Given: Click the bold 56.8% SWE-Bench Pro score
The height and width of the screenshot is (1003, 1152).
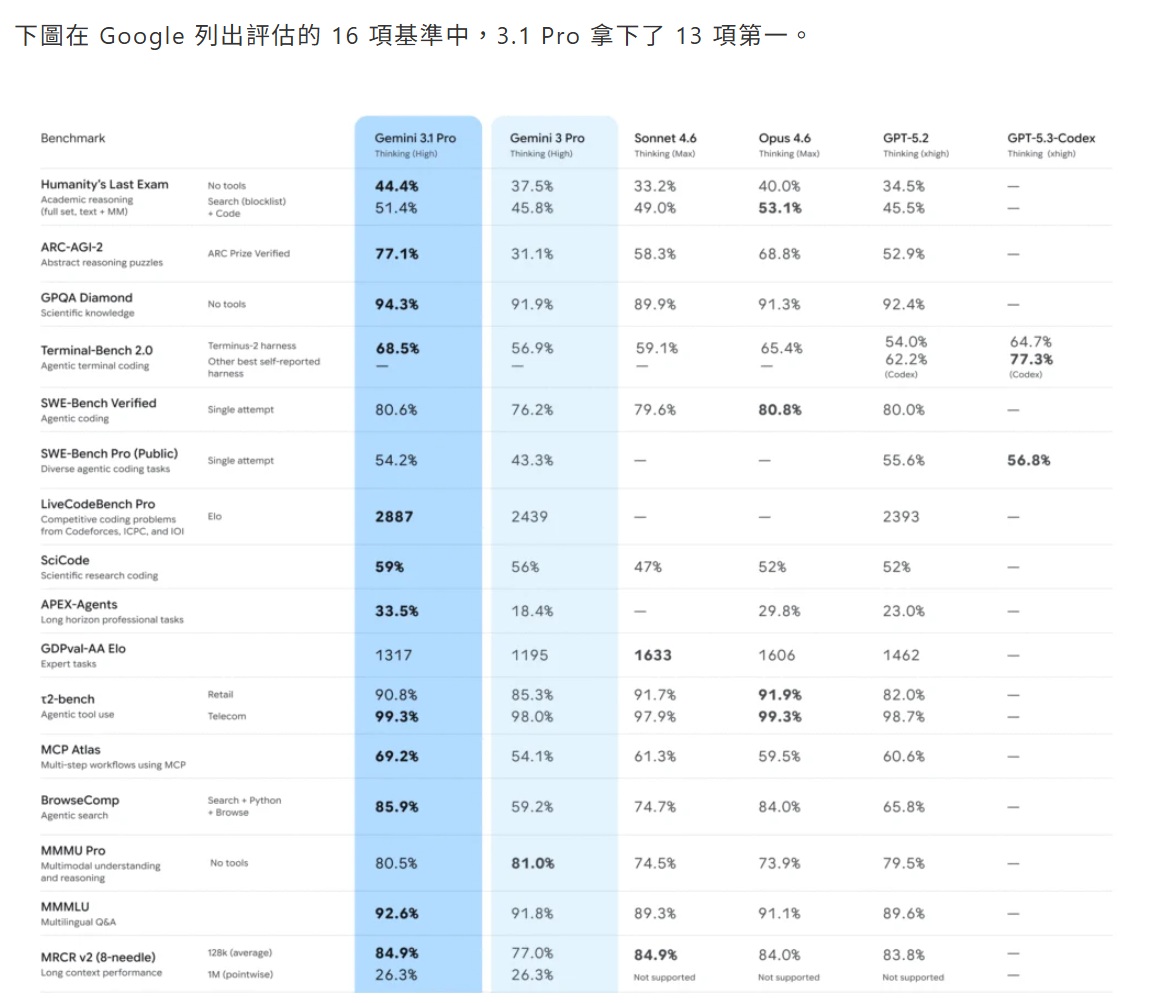Looking at the screenshot, I should click(x=1028, y=461).
